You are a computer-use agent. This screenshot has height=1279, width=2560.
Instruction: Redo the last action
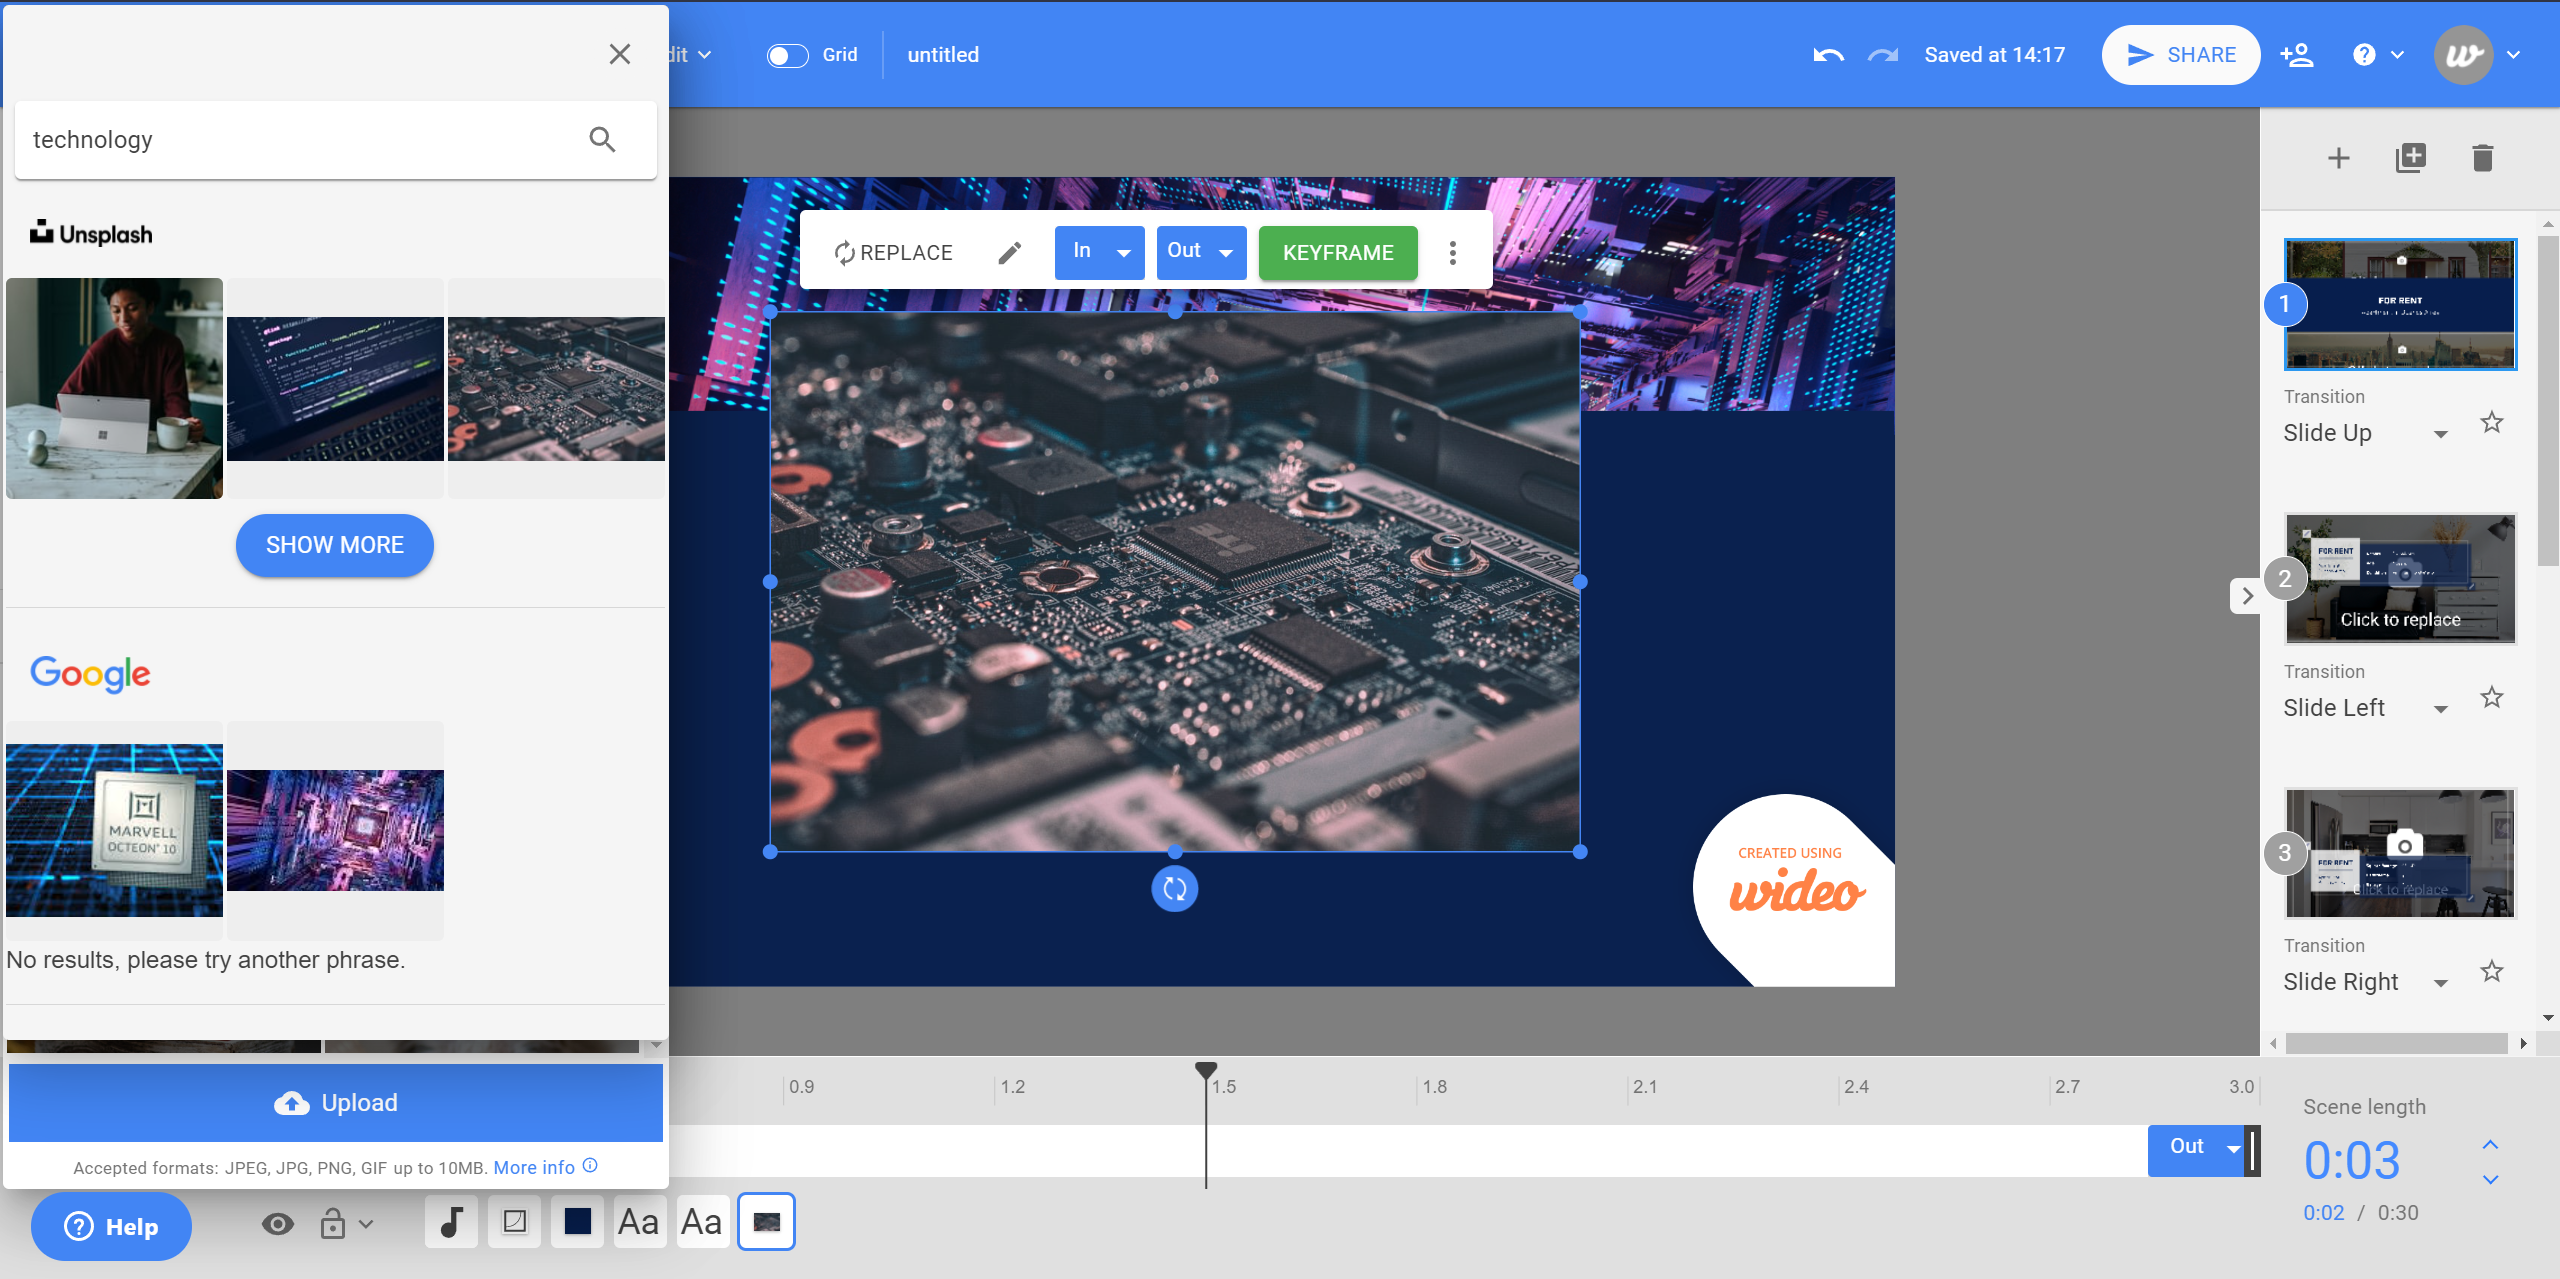tap(1883, 55)
